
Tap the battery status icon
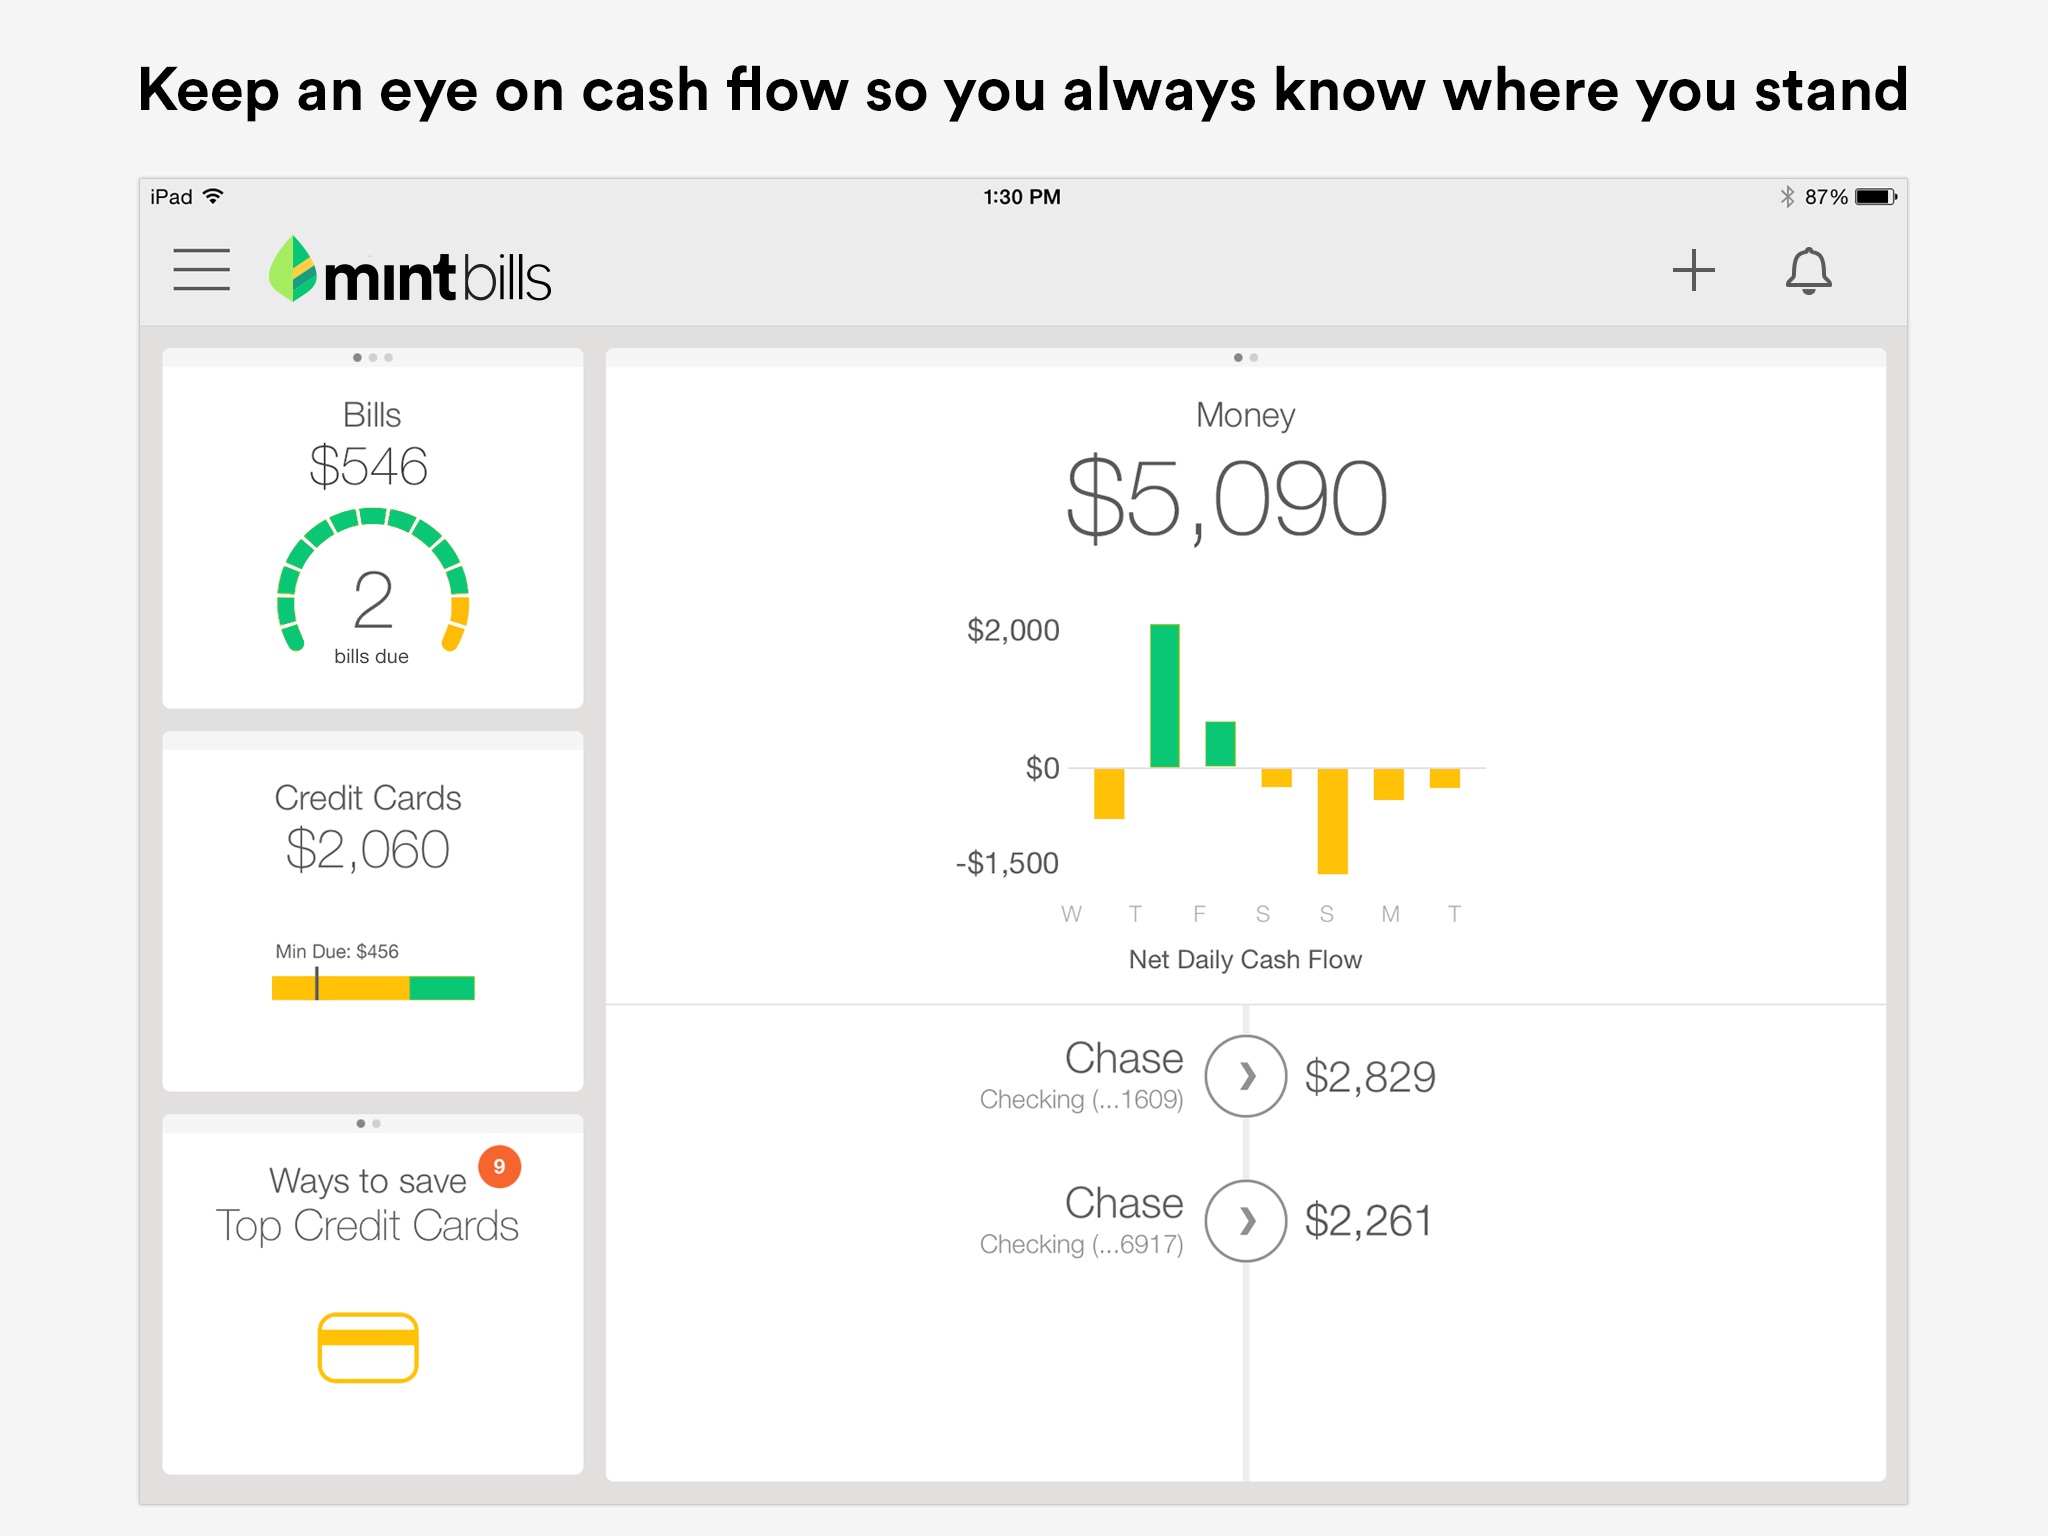[1876, 197]
